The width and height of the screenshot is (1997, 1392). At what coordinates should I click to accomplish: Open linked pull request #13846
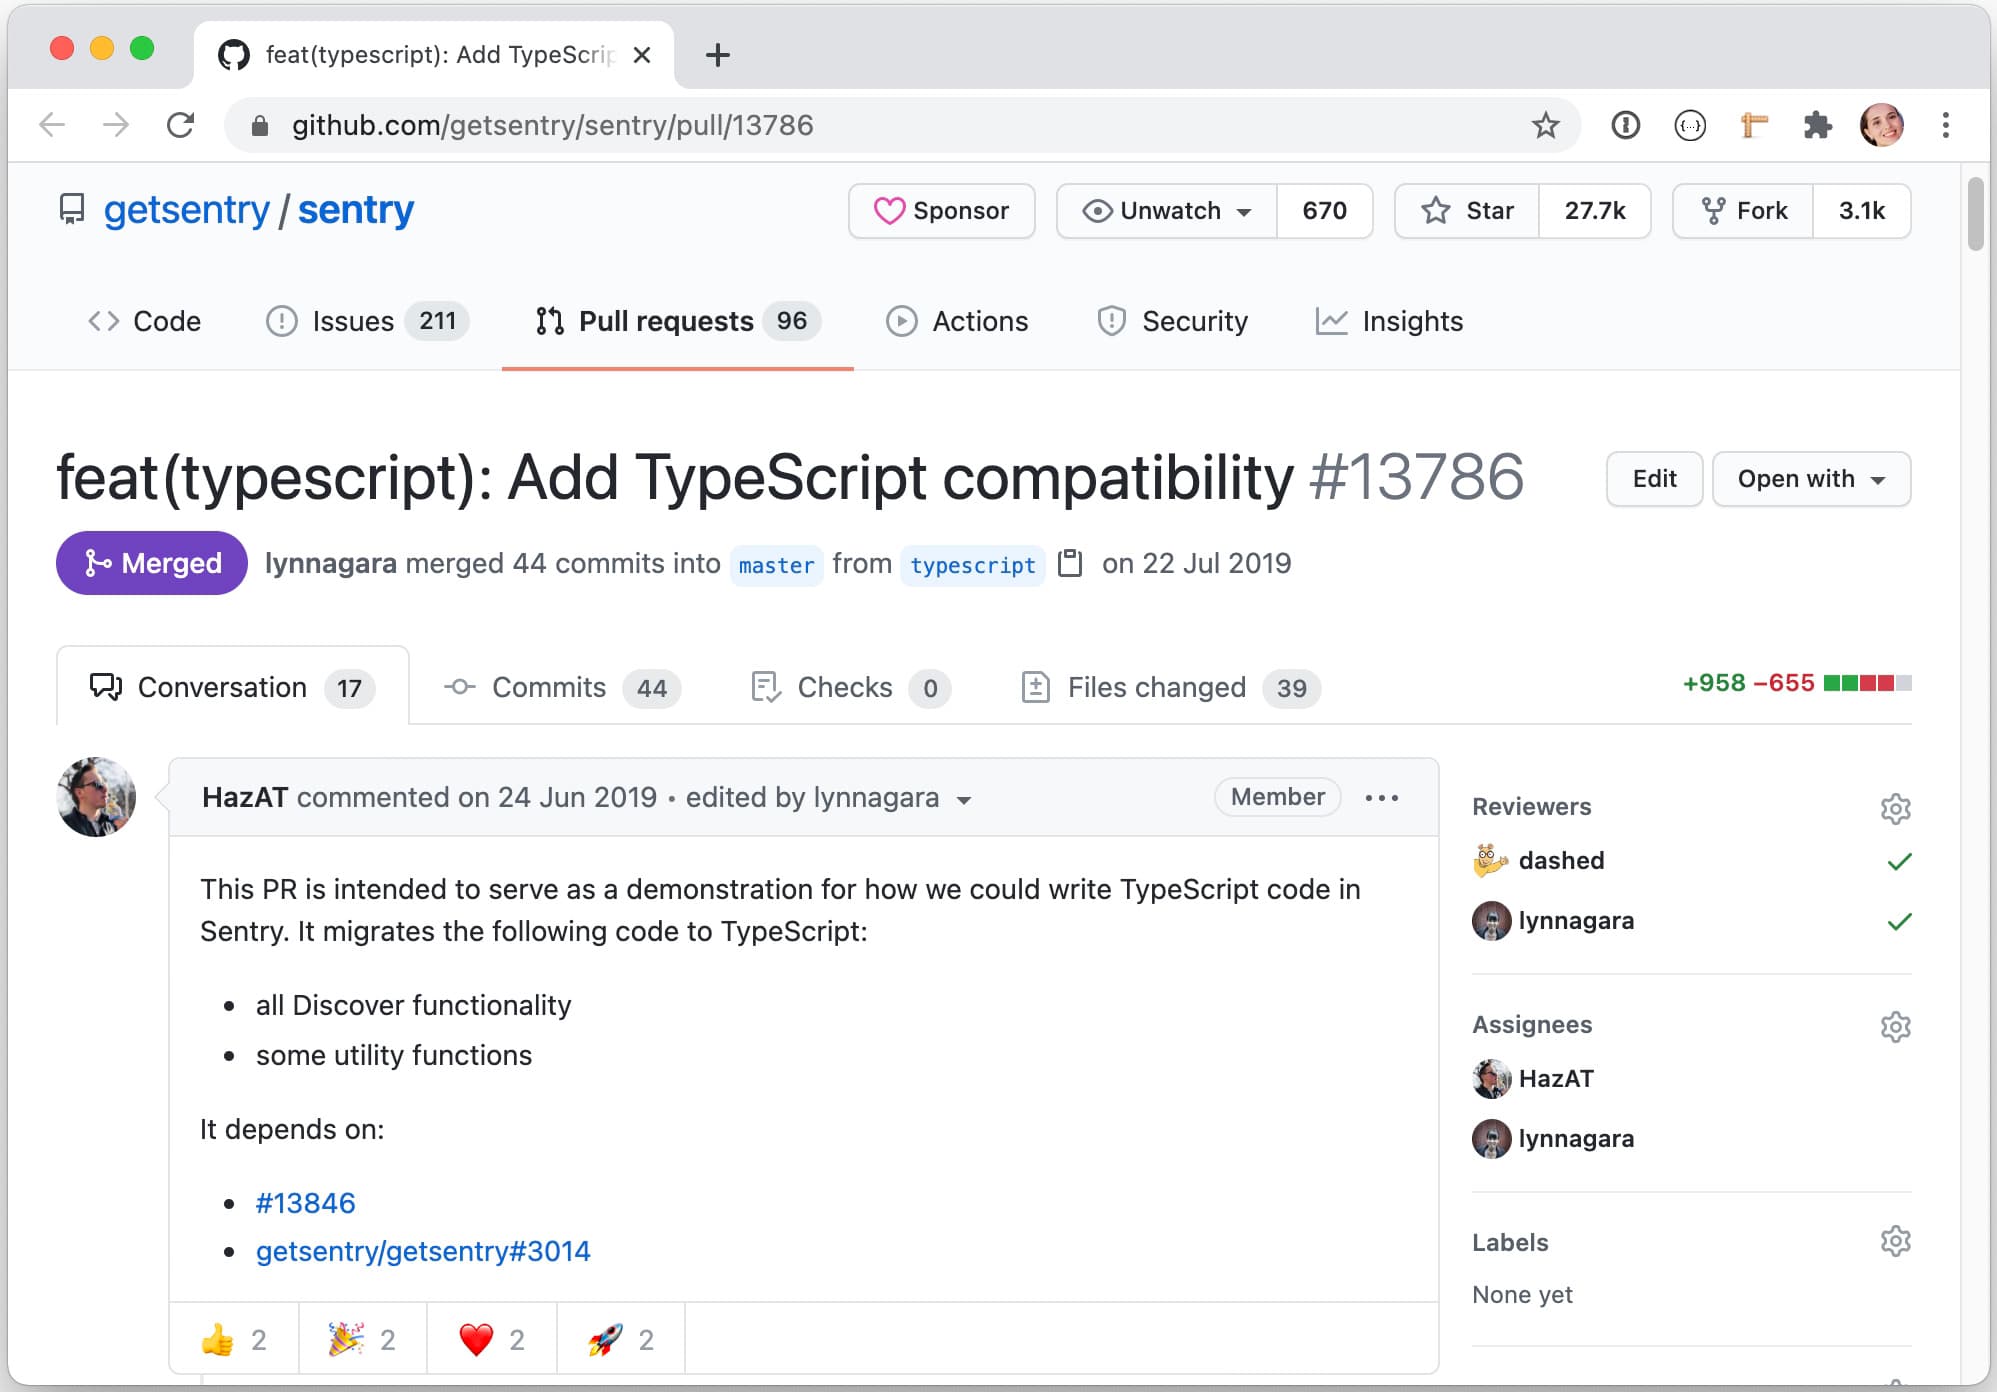302,1202
